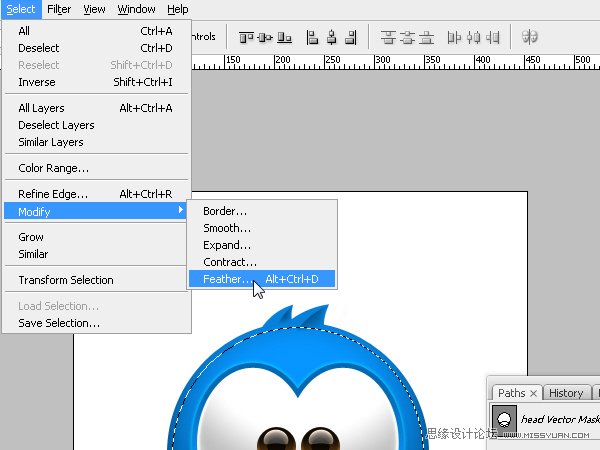Choose Expand in the Modify submenu
Viewport: 600px width, 450px height.
(262, 245)
